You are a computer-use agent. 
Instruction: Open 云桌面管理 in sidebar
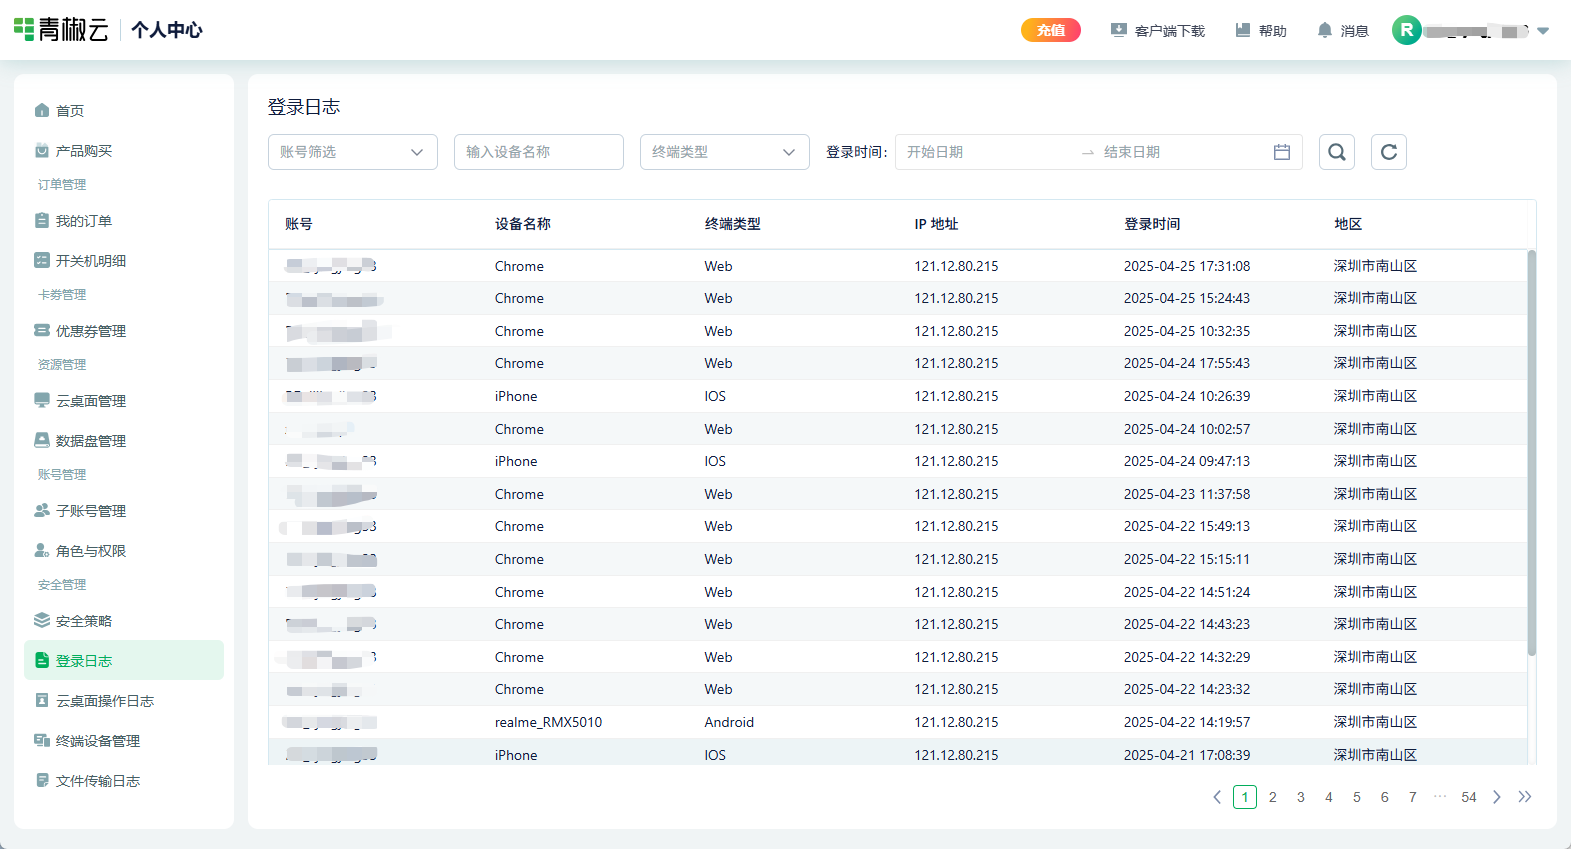(124, 400)
